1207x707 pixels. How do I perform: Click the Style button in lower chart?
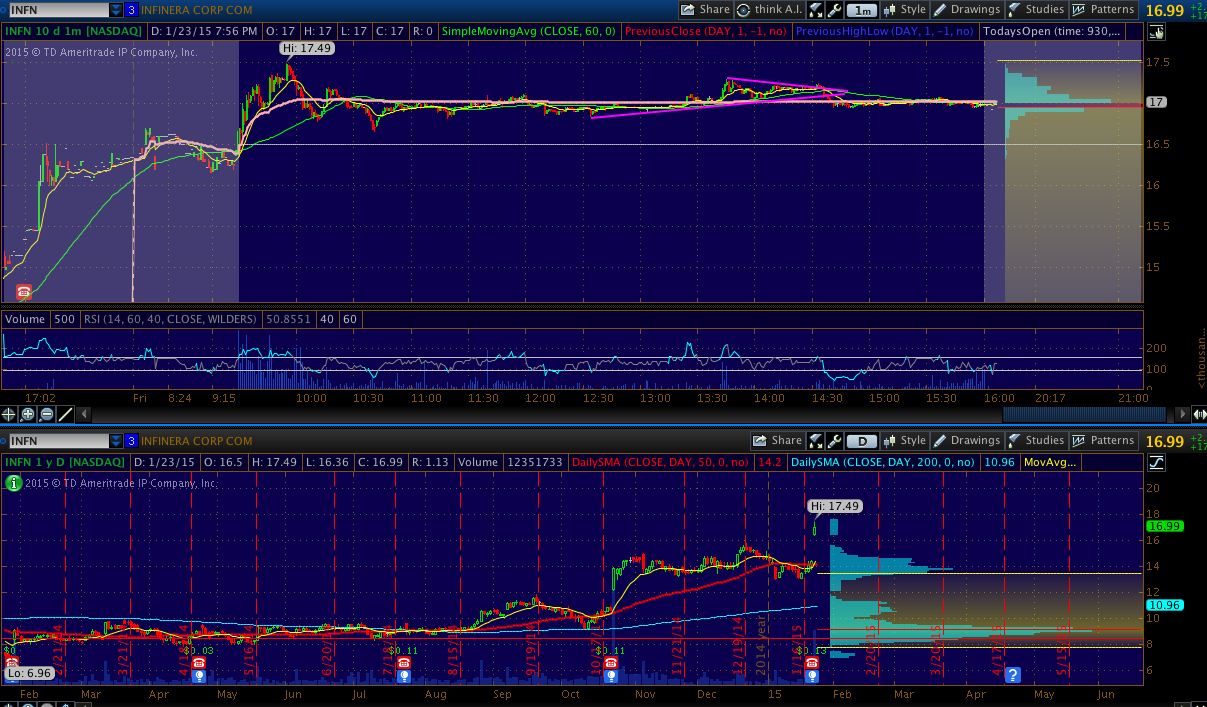point(904,441)
